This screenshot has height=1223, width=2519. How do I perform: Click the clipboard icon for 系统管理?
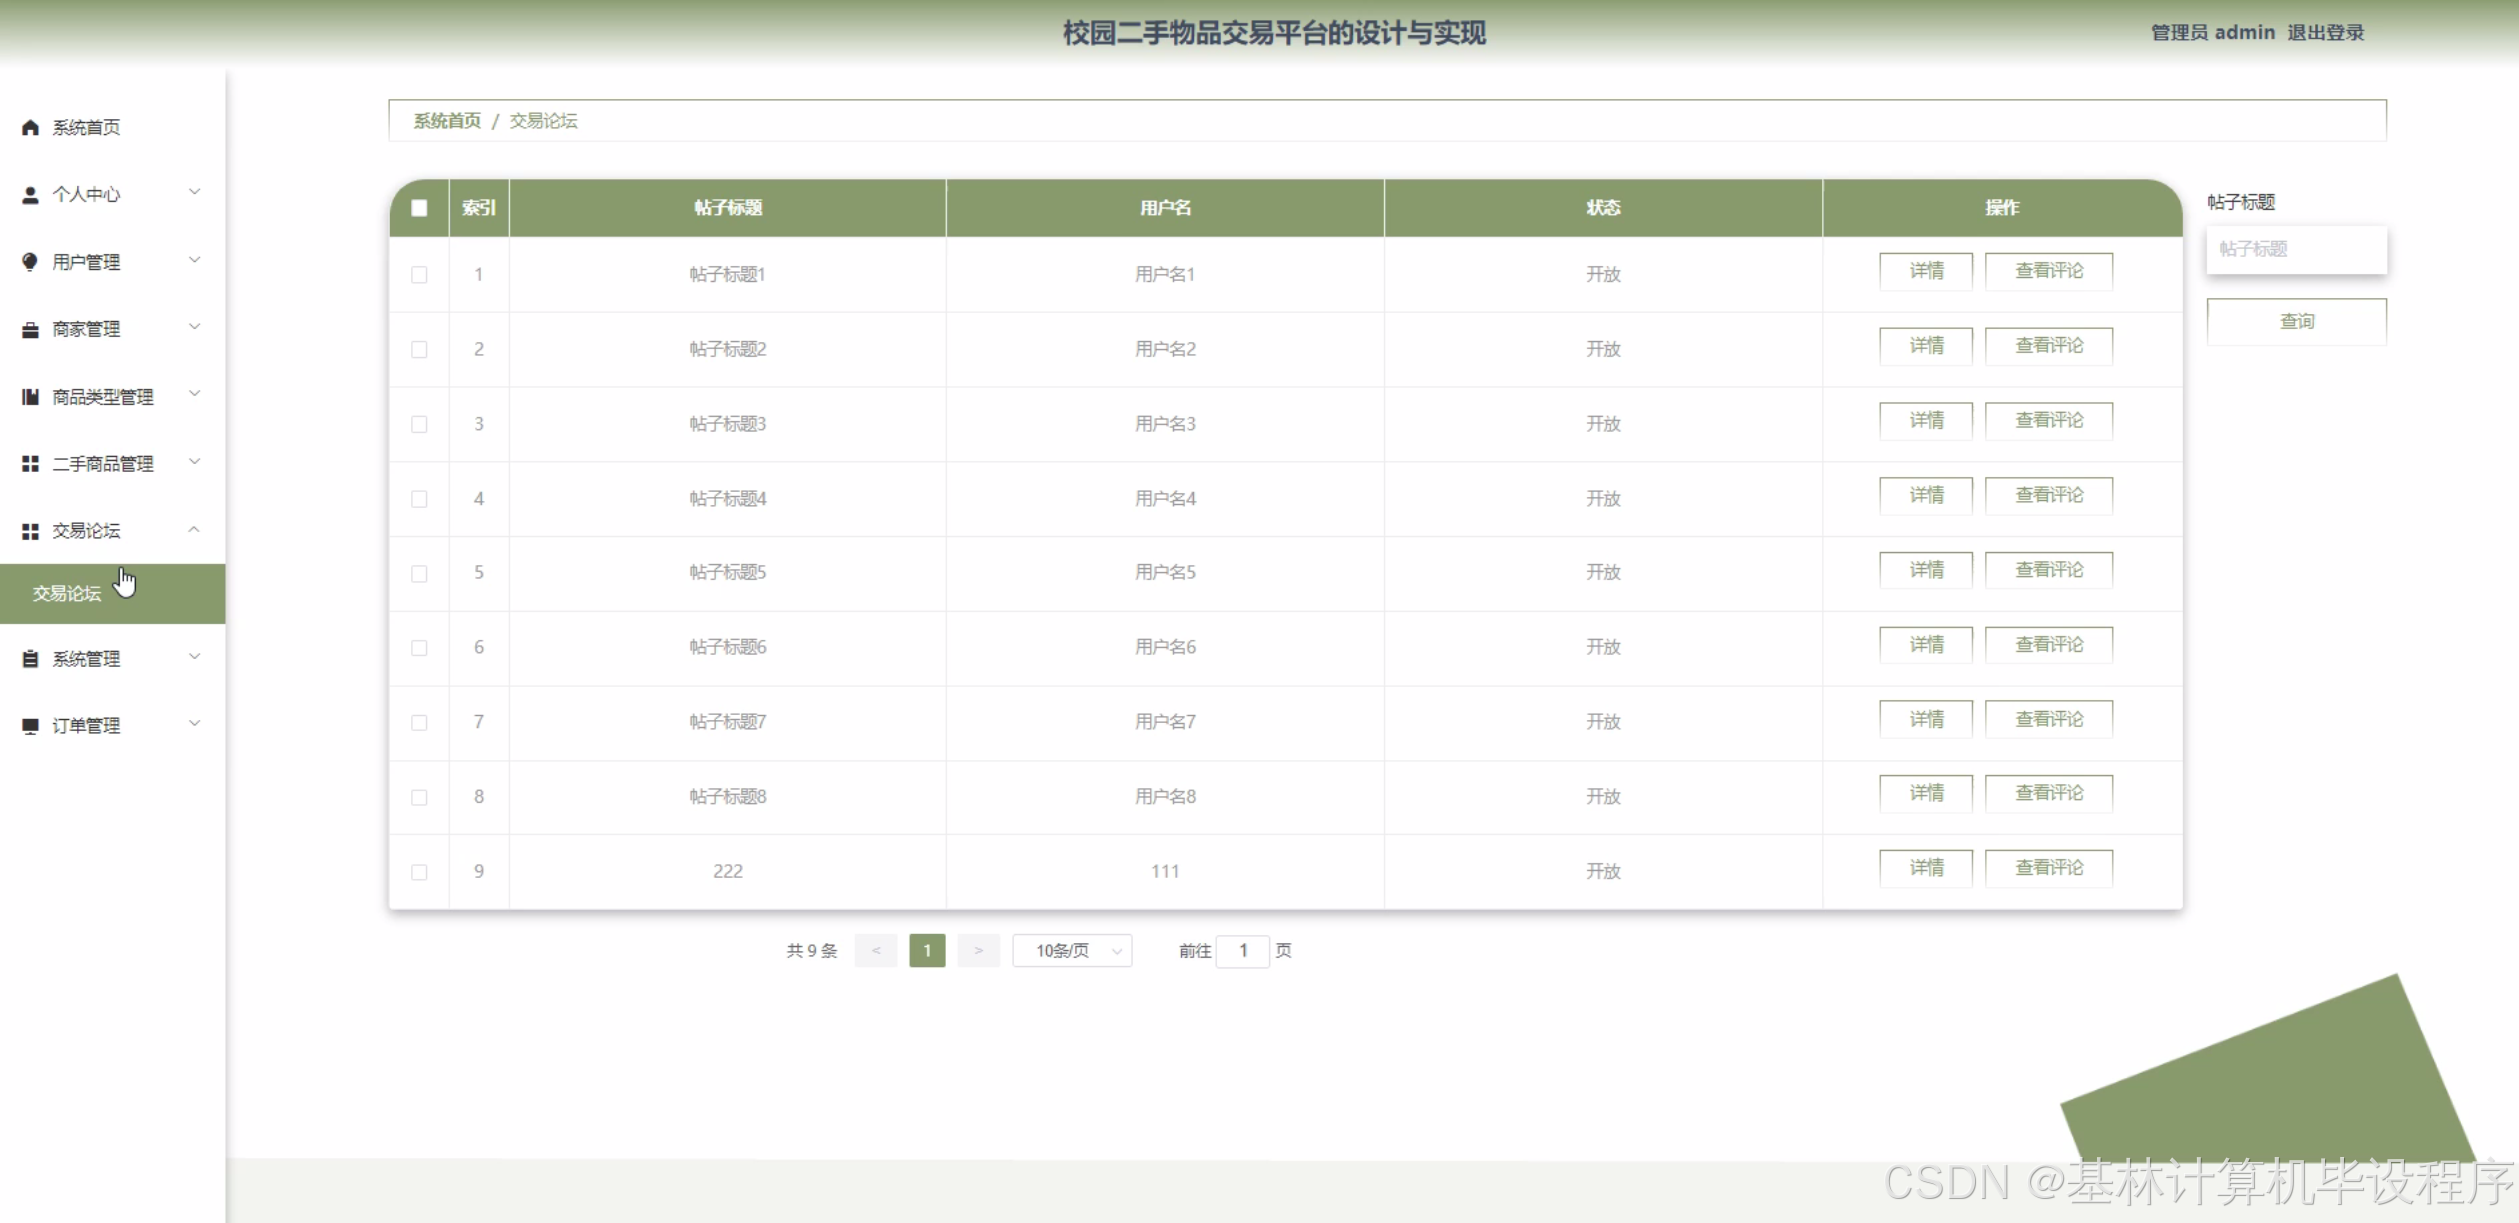[x=30, y=659]
